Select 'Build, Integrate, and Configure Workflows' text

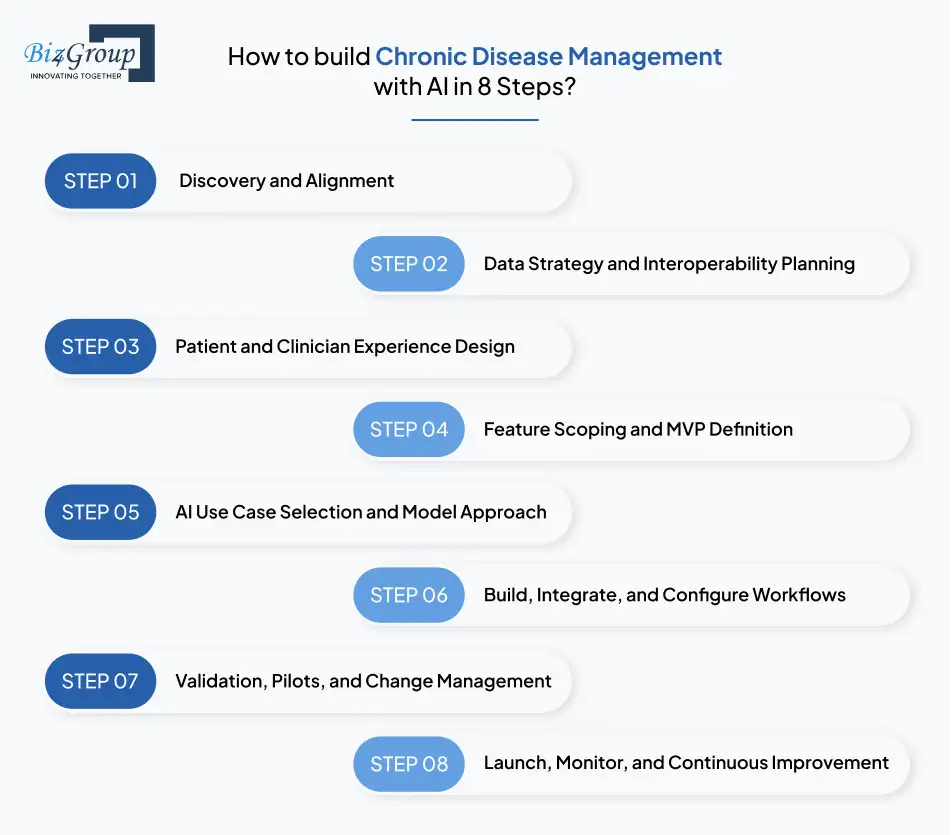point(664,595)
